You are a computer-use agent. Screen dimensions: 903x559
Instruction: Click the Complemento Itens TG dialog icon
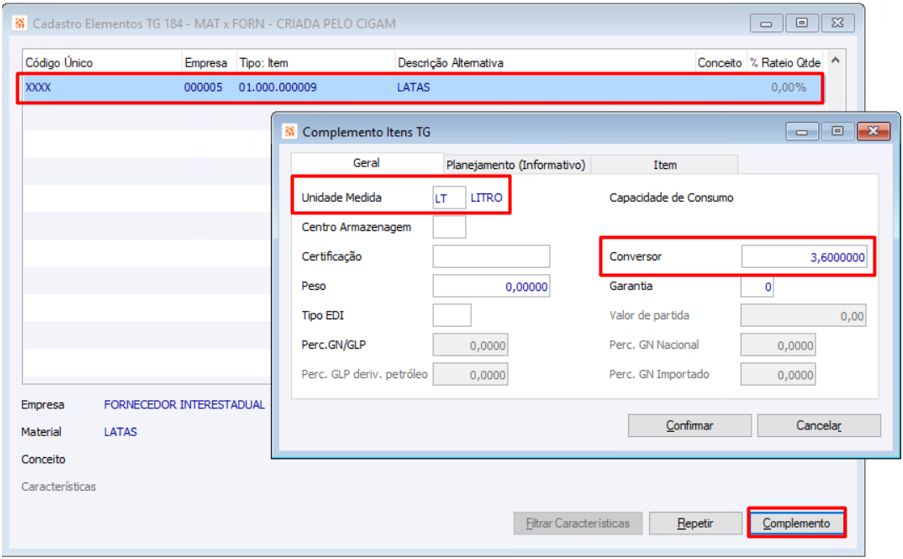tap(290, 131)
